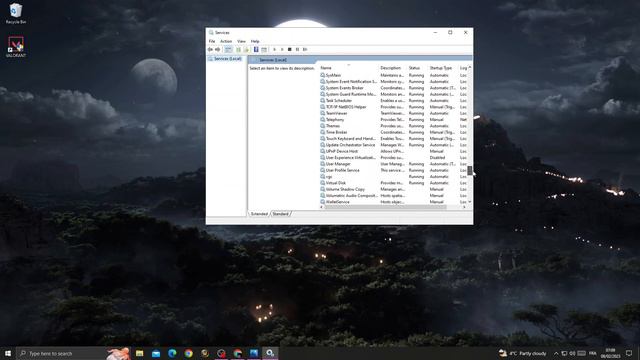The width and height of the screenshot is (640, 360).
Task: Select the User Manager service
Action: (393, 164)
